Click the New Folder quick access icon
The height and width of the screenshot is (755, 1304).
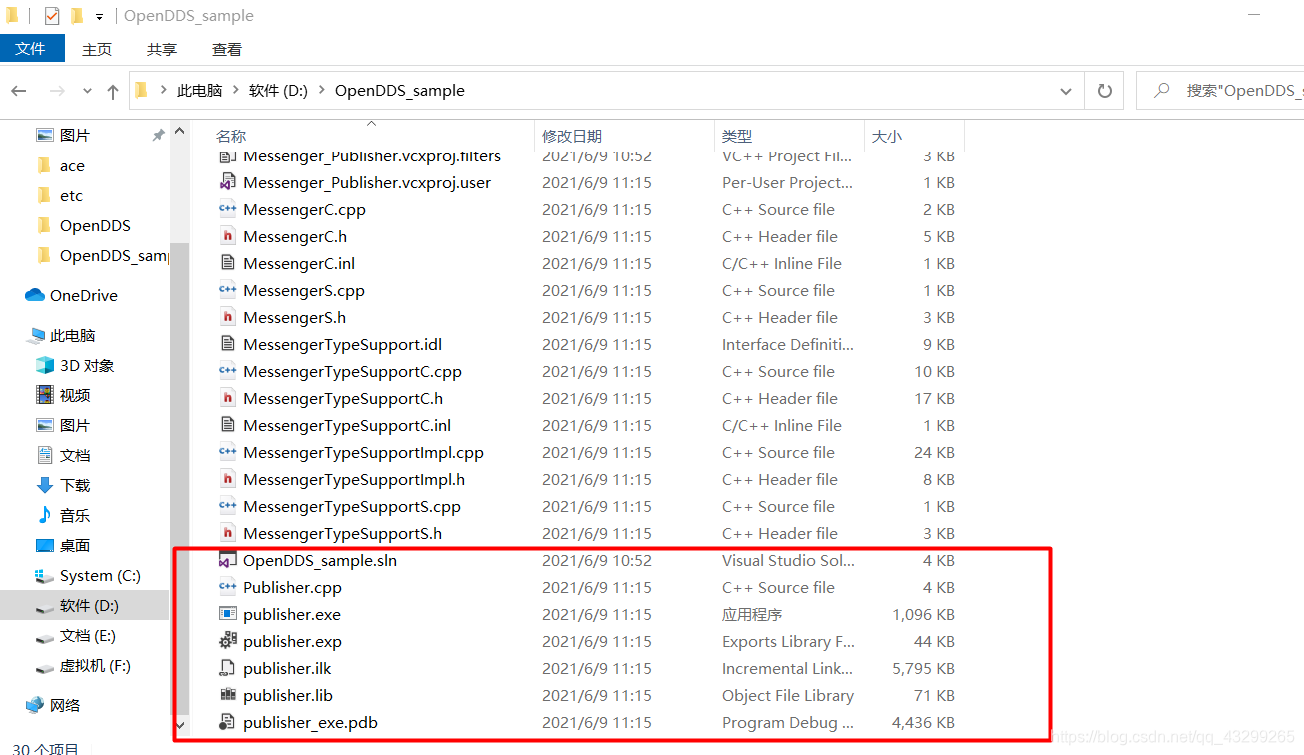click(x=77, y=16)
